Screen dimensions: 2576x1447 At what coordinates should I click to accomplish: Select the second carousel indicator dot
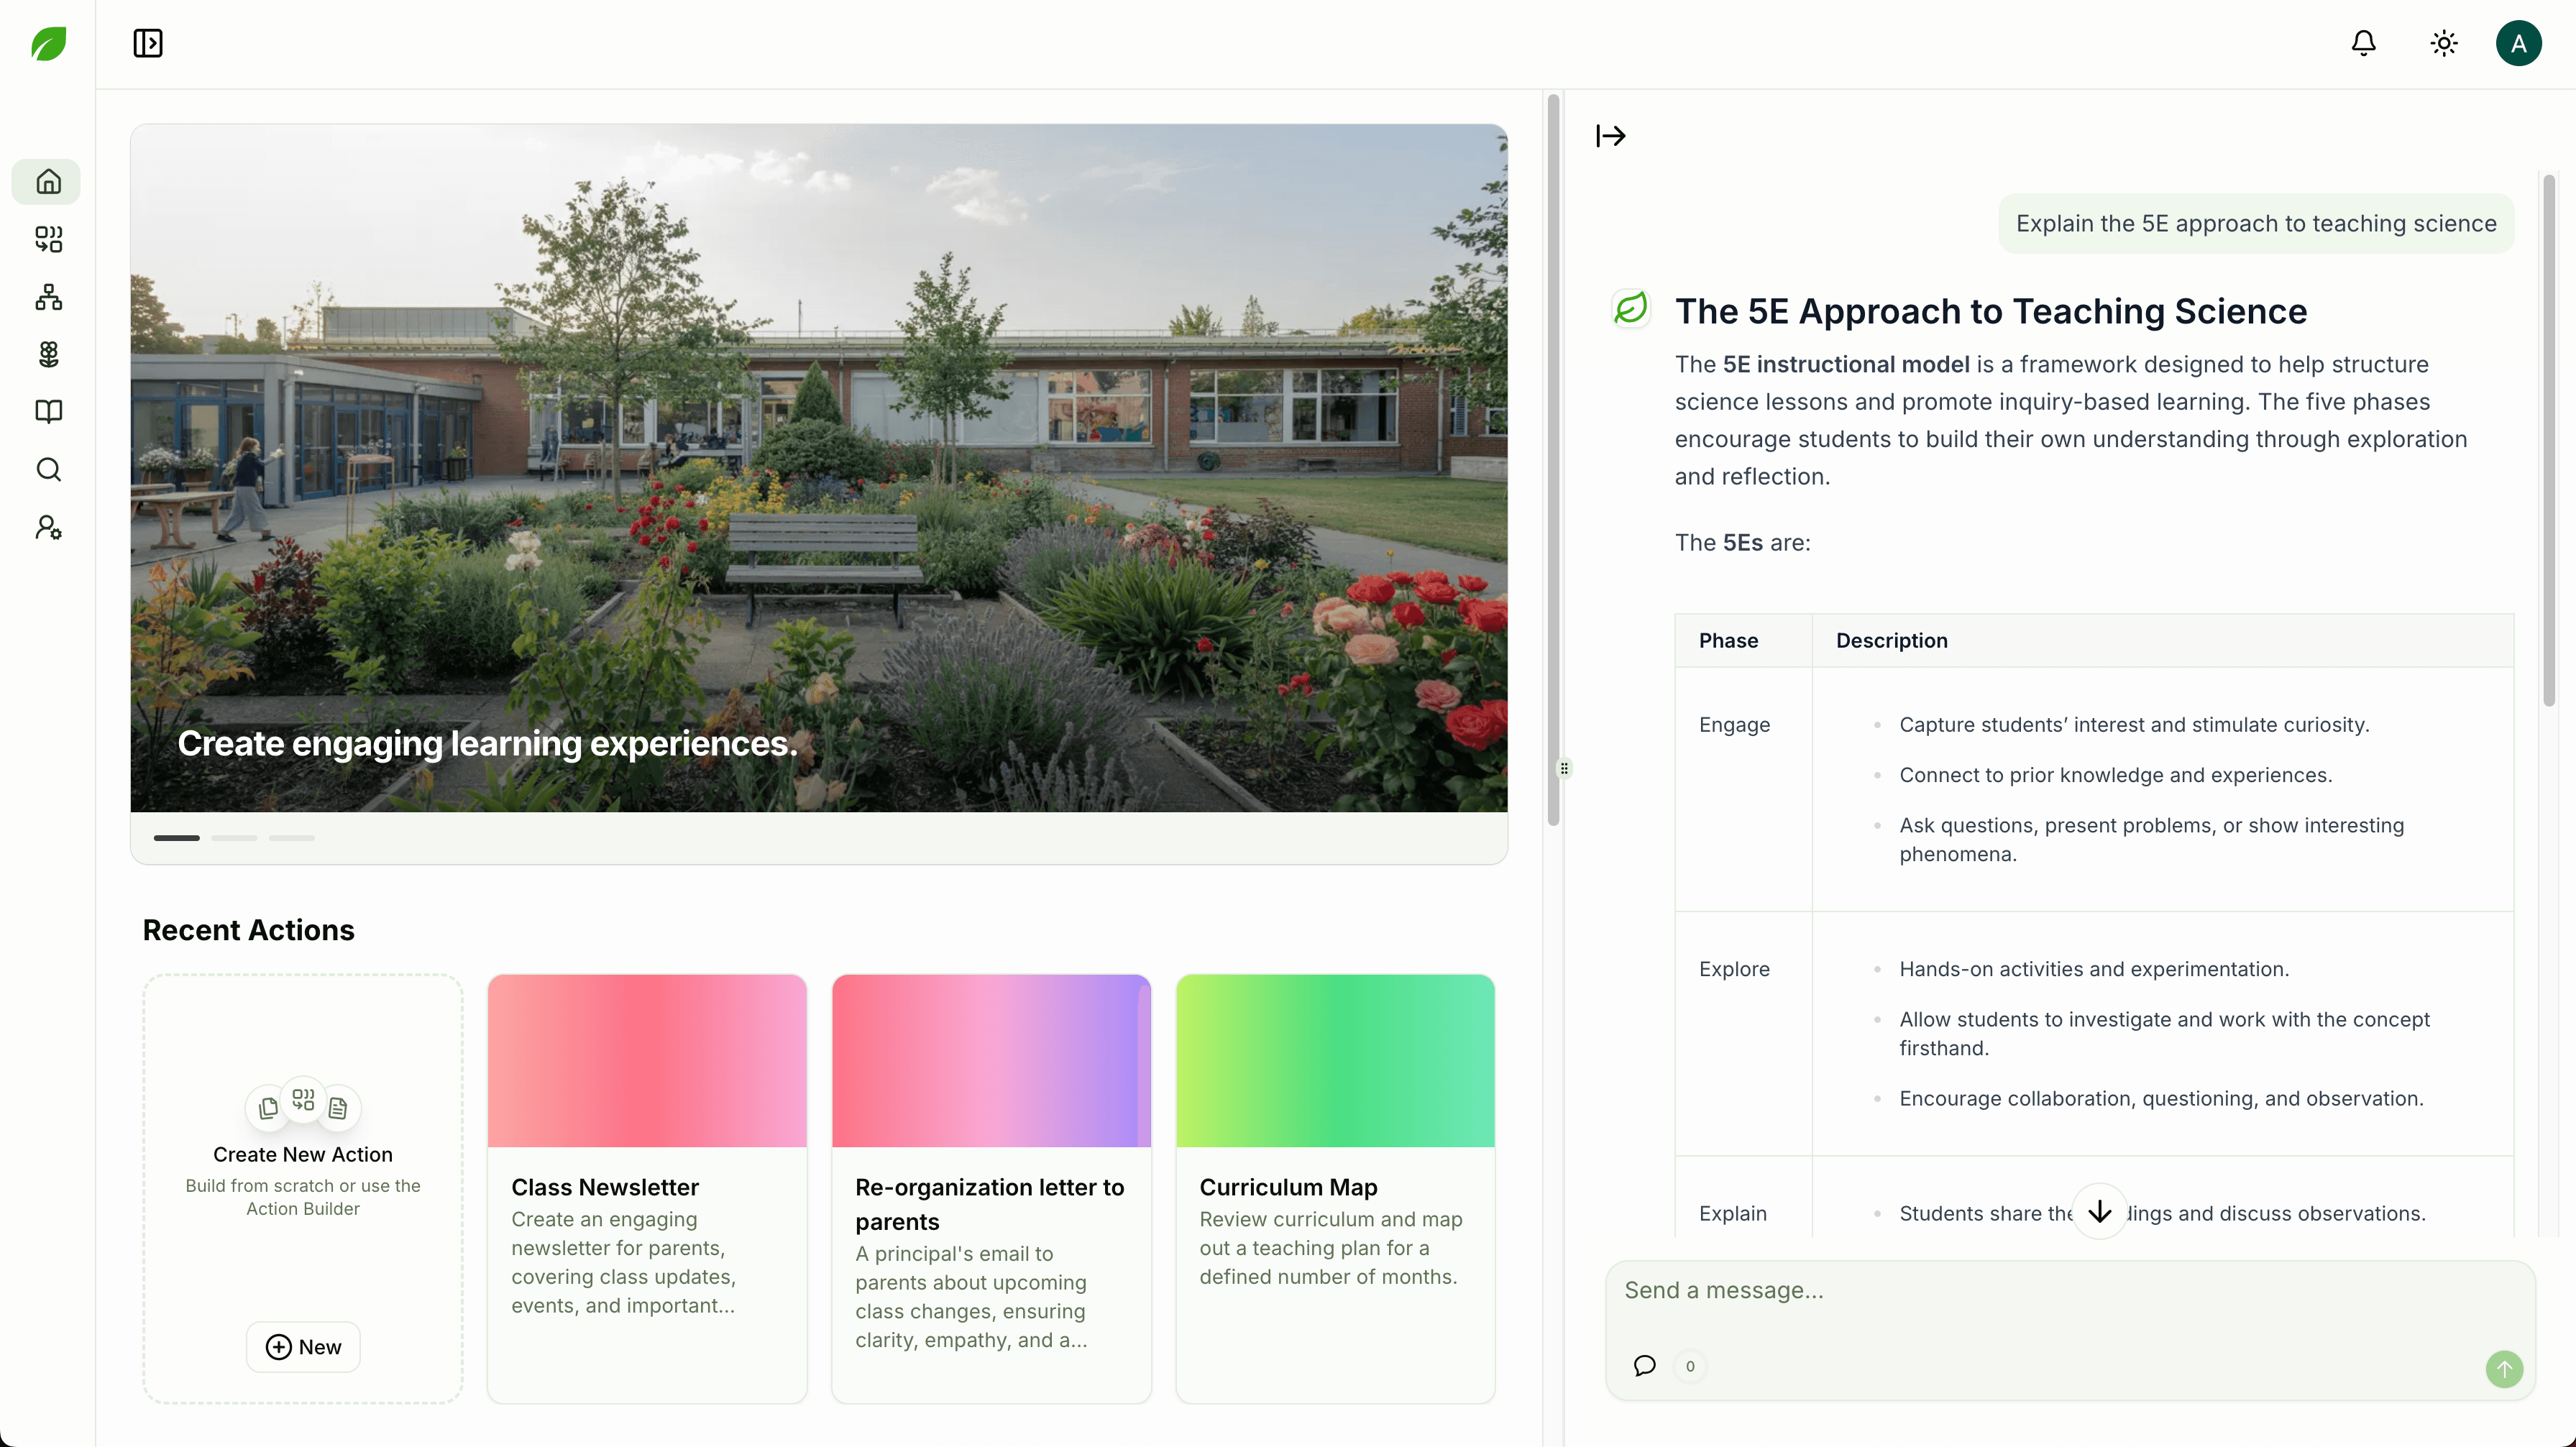(234, 838)
